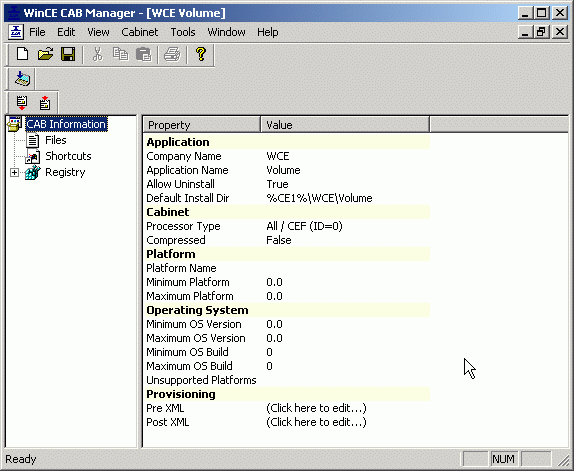Click the list icon with red up arrow
The image size is (574, 471).
click(x=45, y=103)
